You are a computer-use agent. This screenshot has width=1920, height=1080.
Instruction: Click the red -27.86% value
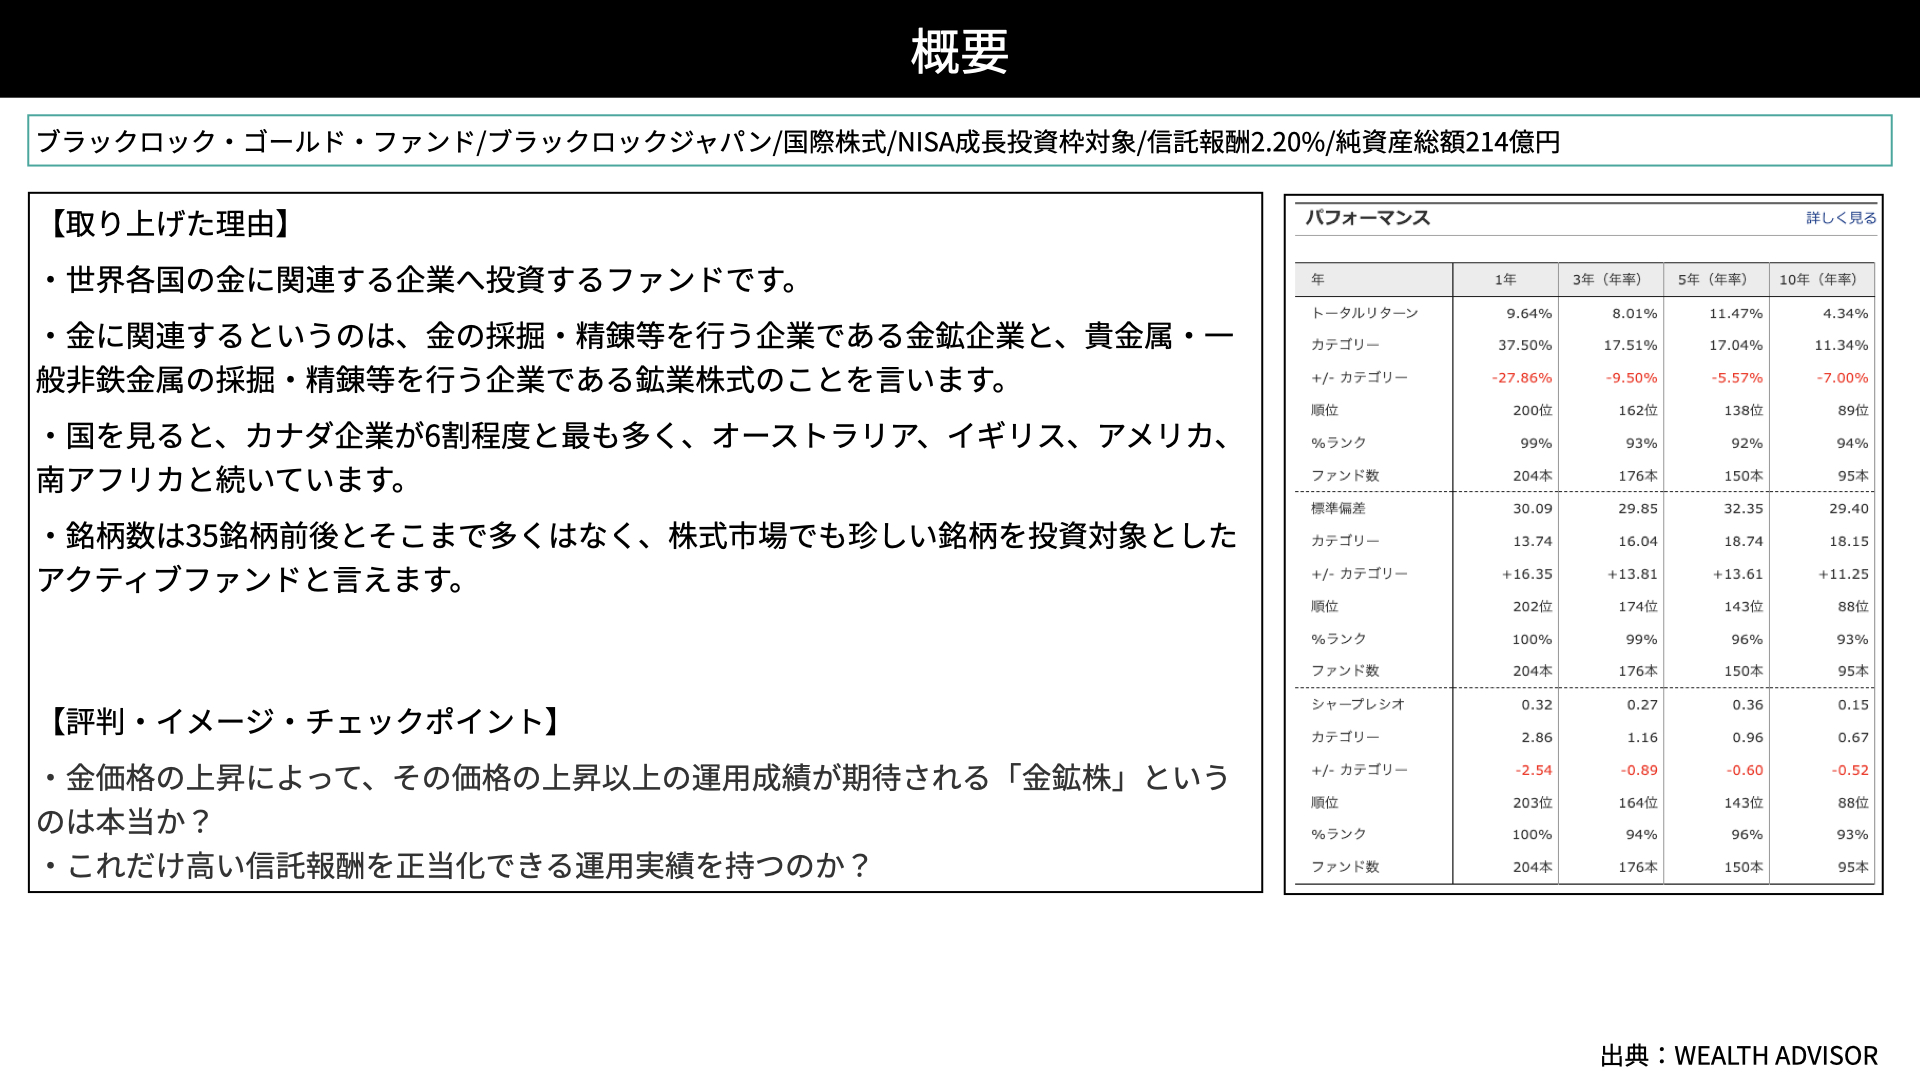(1522, 378)
